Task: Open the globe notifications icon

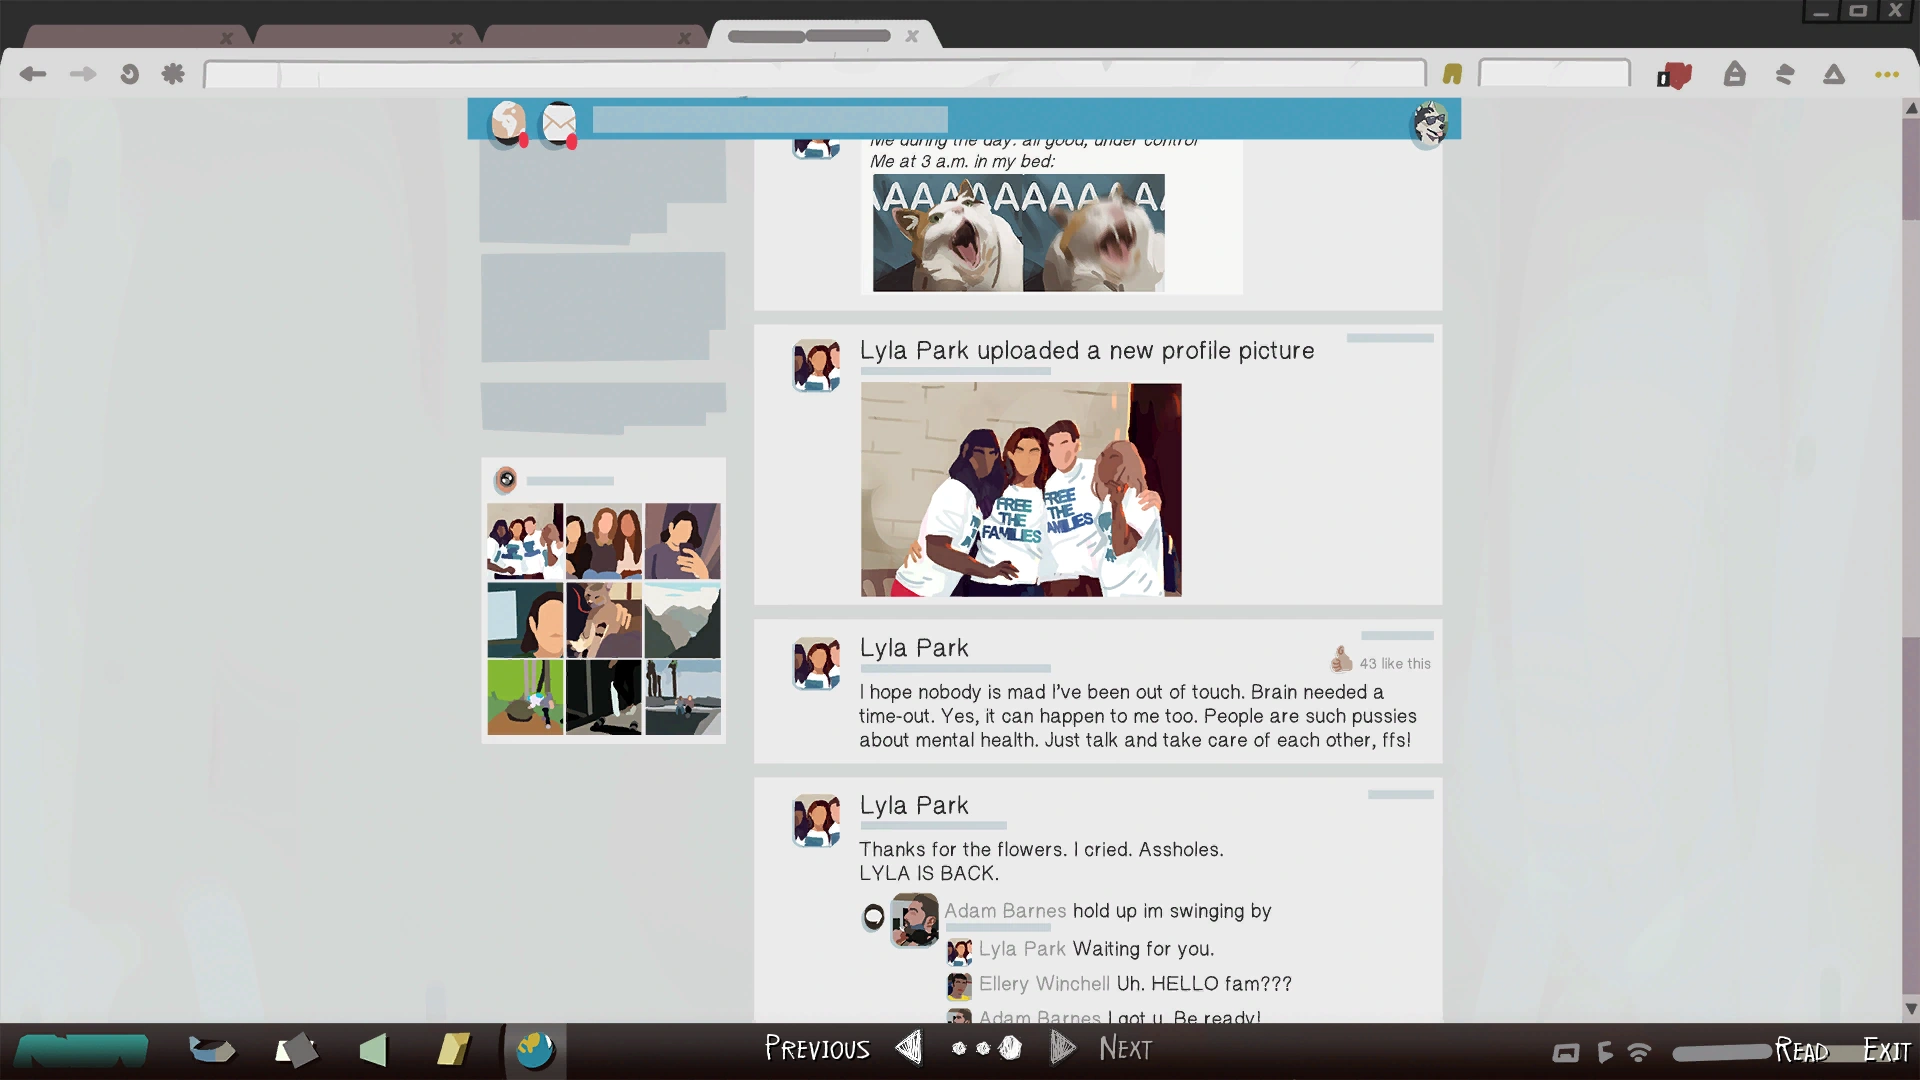Action: 508,123
